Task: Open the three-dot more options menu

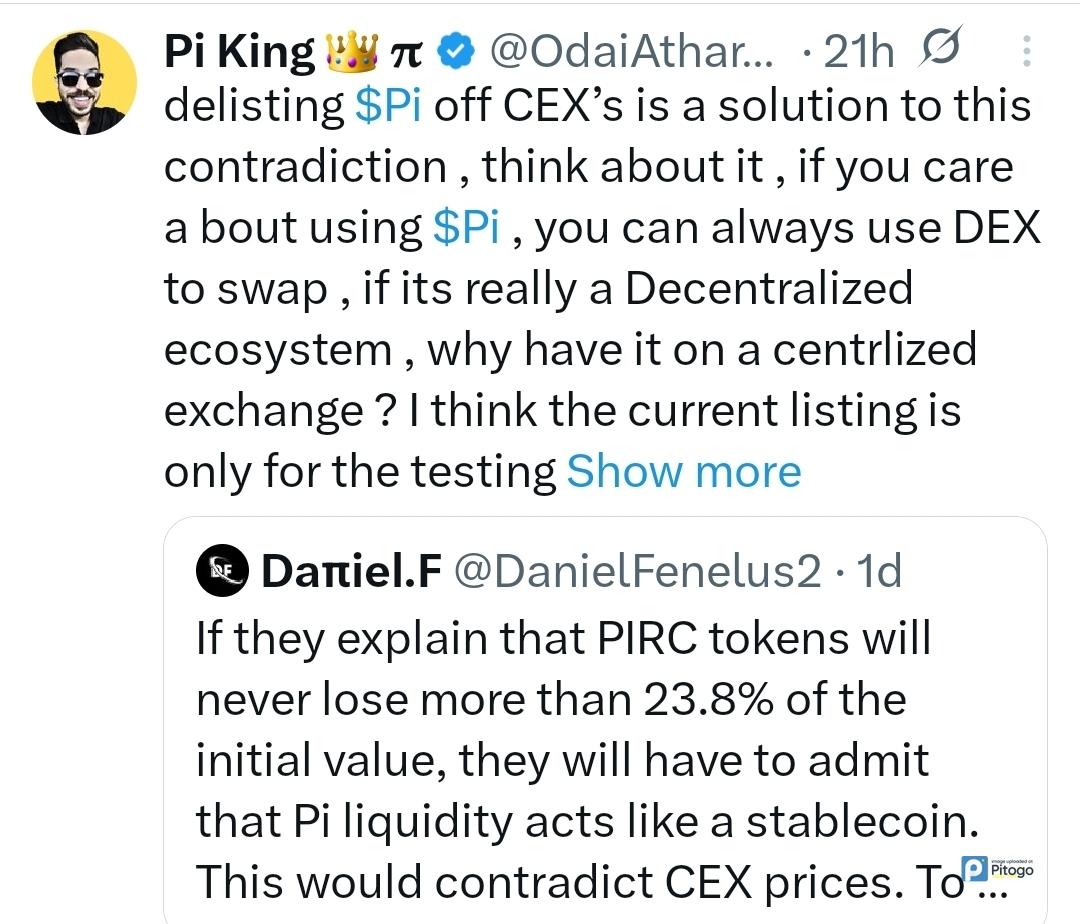Action: point(1027,51)
